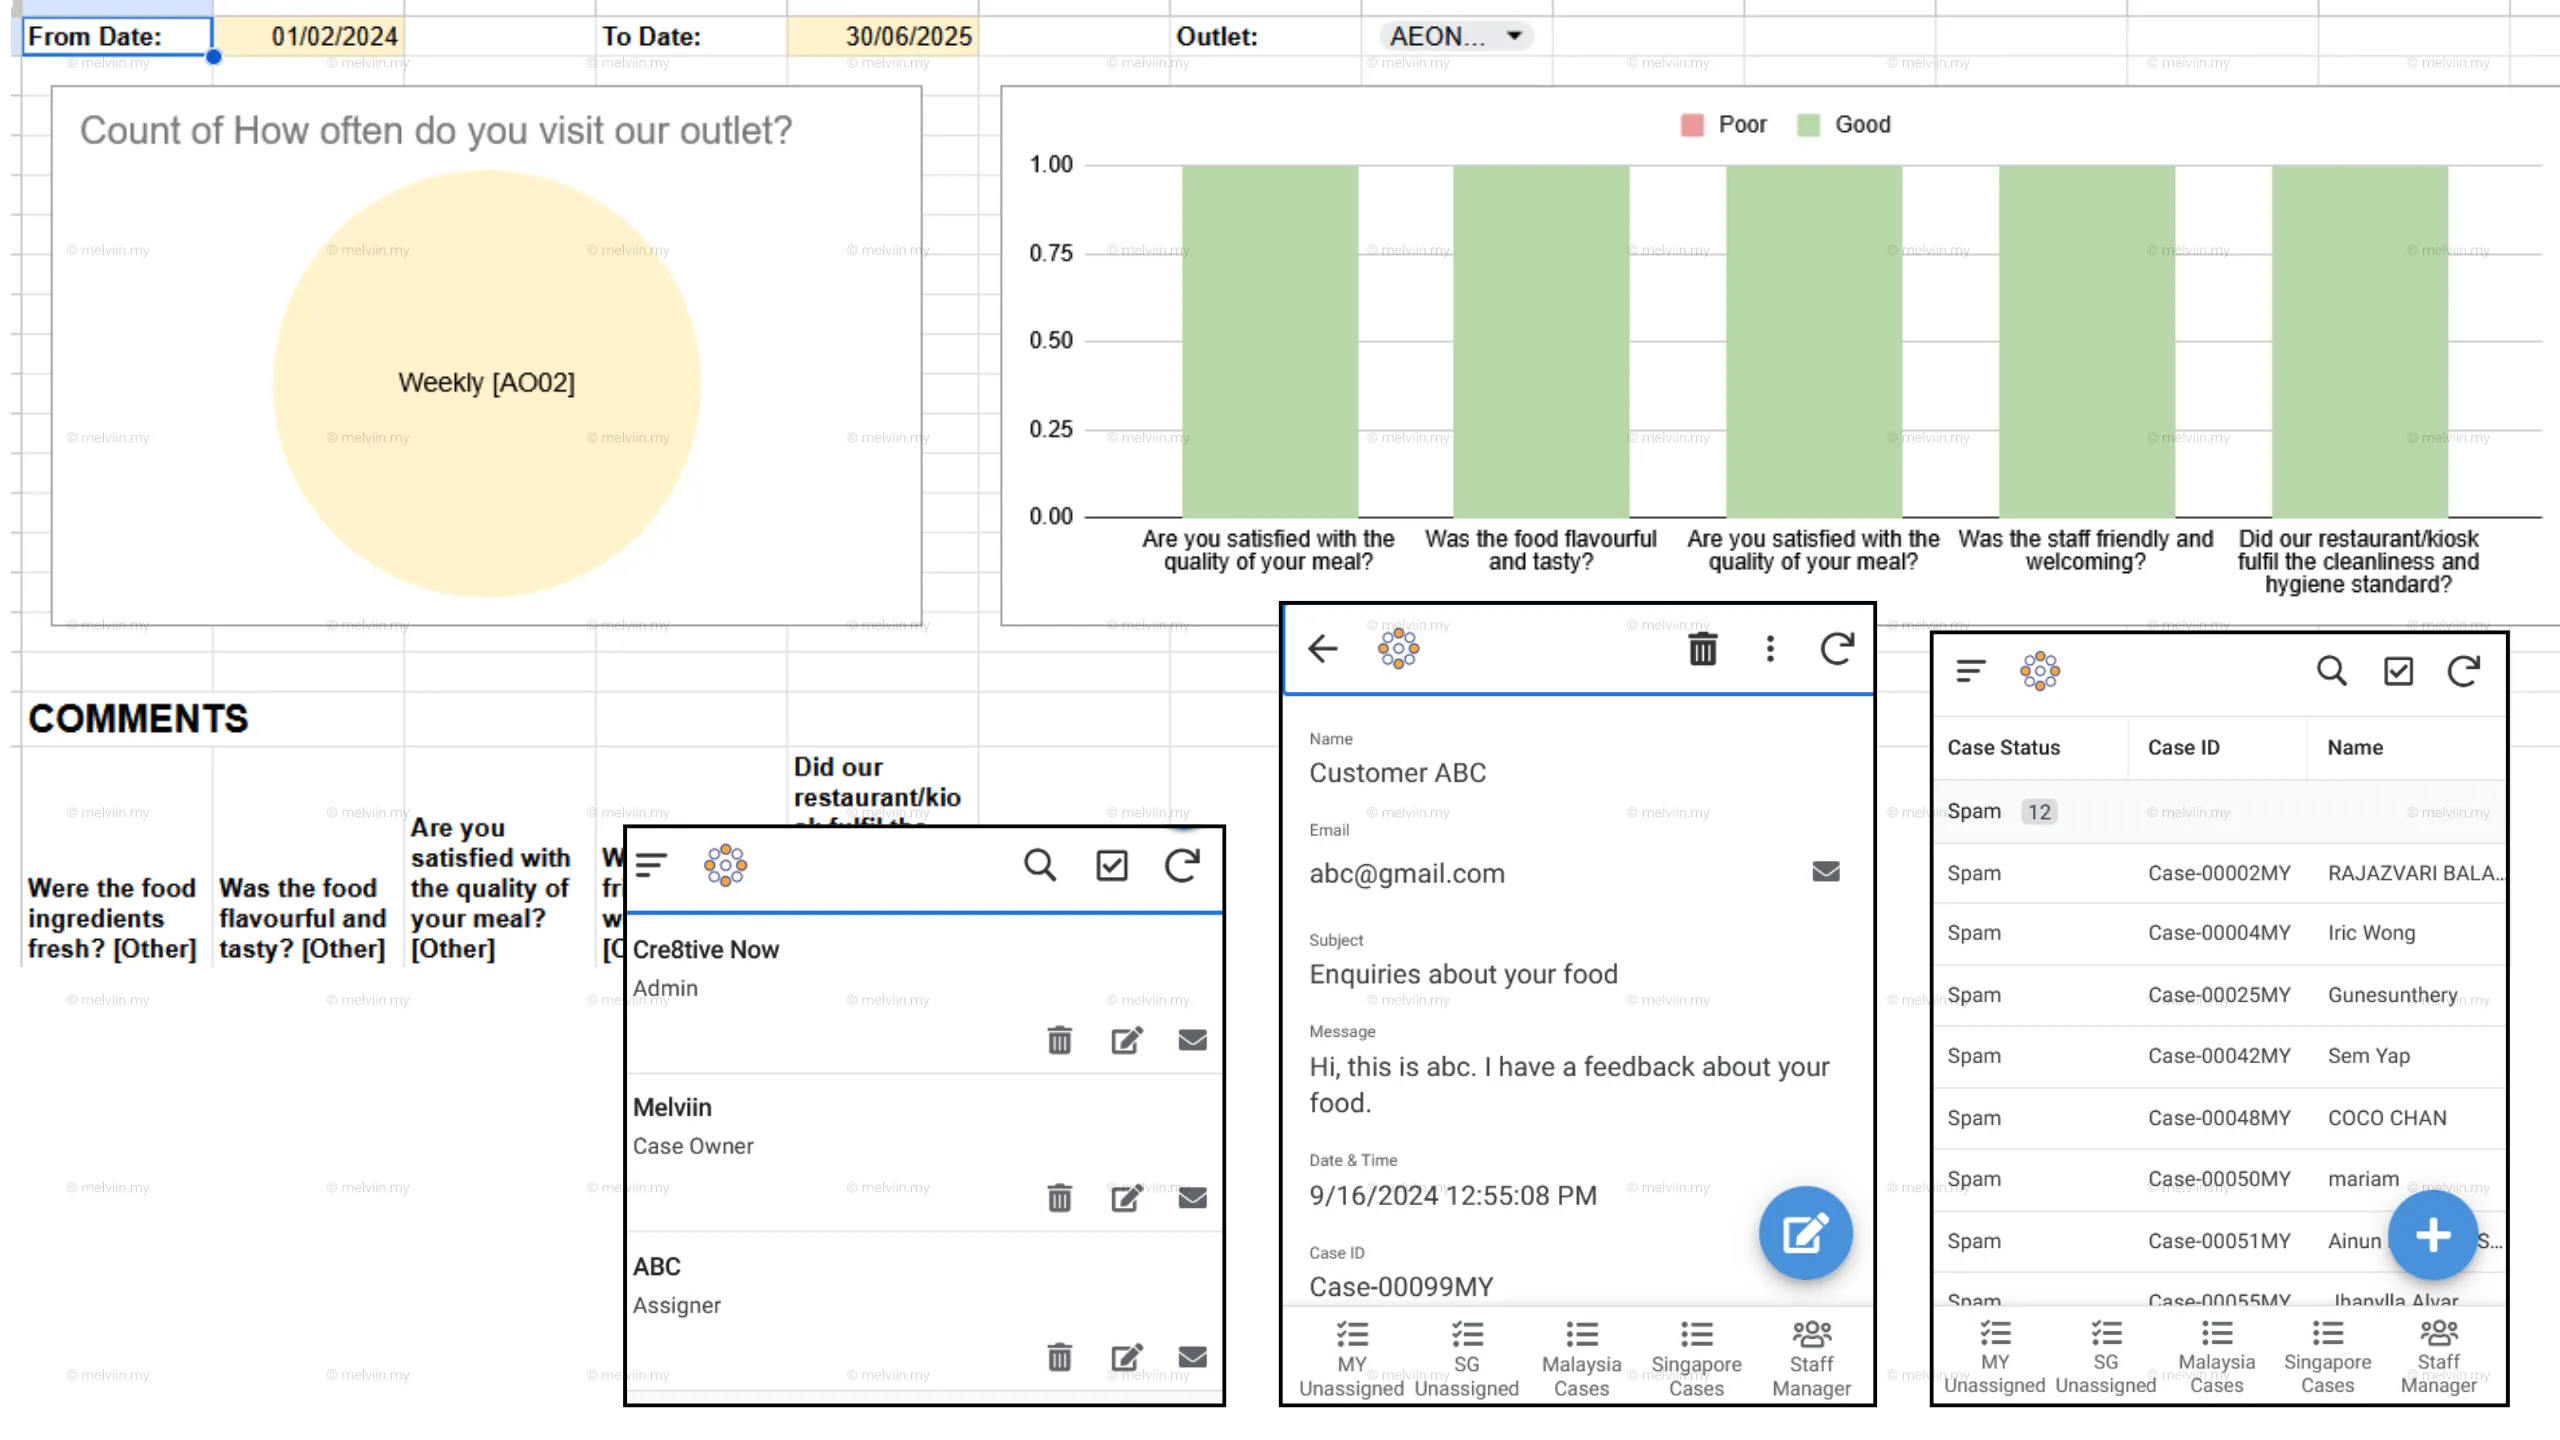The height and width of the screenshot is (1440, 2560).
Task: Go back from Case-00099MY using back arrow
Action: tap(1322, 648)
